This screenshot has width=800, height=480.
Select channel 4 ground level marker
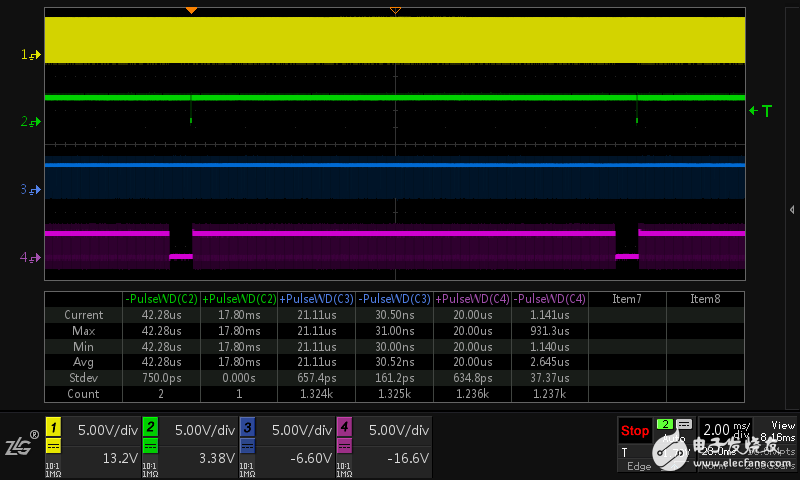[31, 258]
